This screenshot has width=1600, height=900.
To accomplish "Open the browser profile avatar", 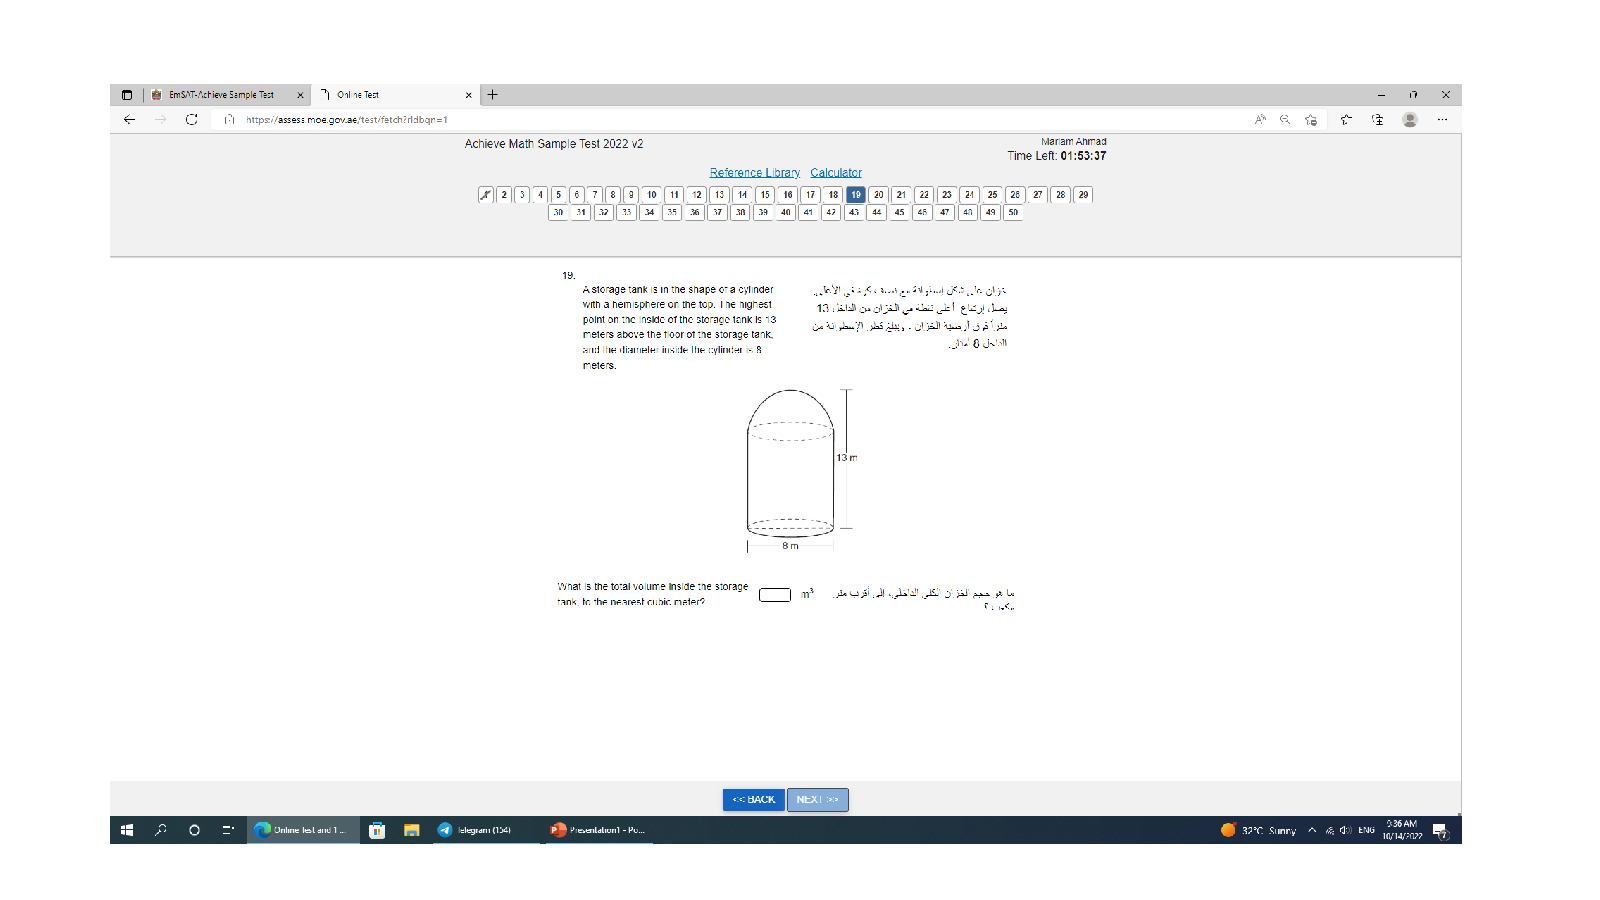I will [x=1410, y=120].
